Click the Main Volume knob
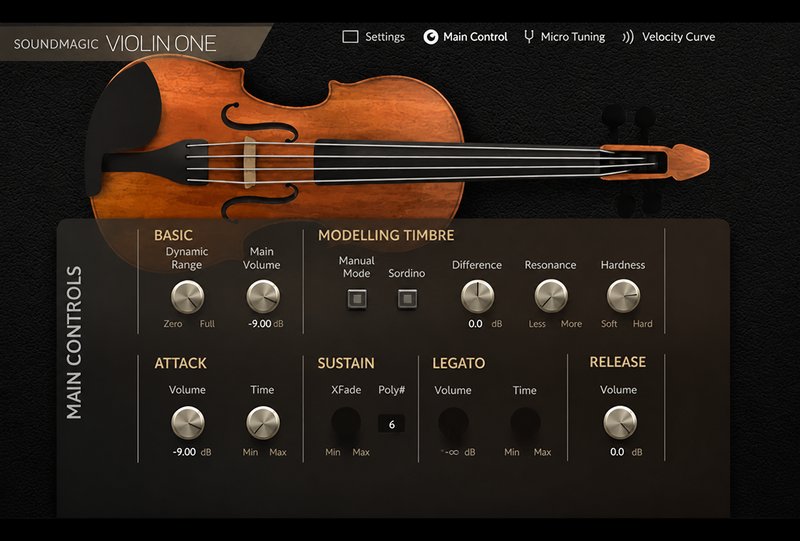Image resolution: width=800 pixels, height=541 pixels. (x=263, y=296)
